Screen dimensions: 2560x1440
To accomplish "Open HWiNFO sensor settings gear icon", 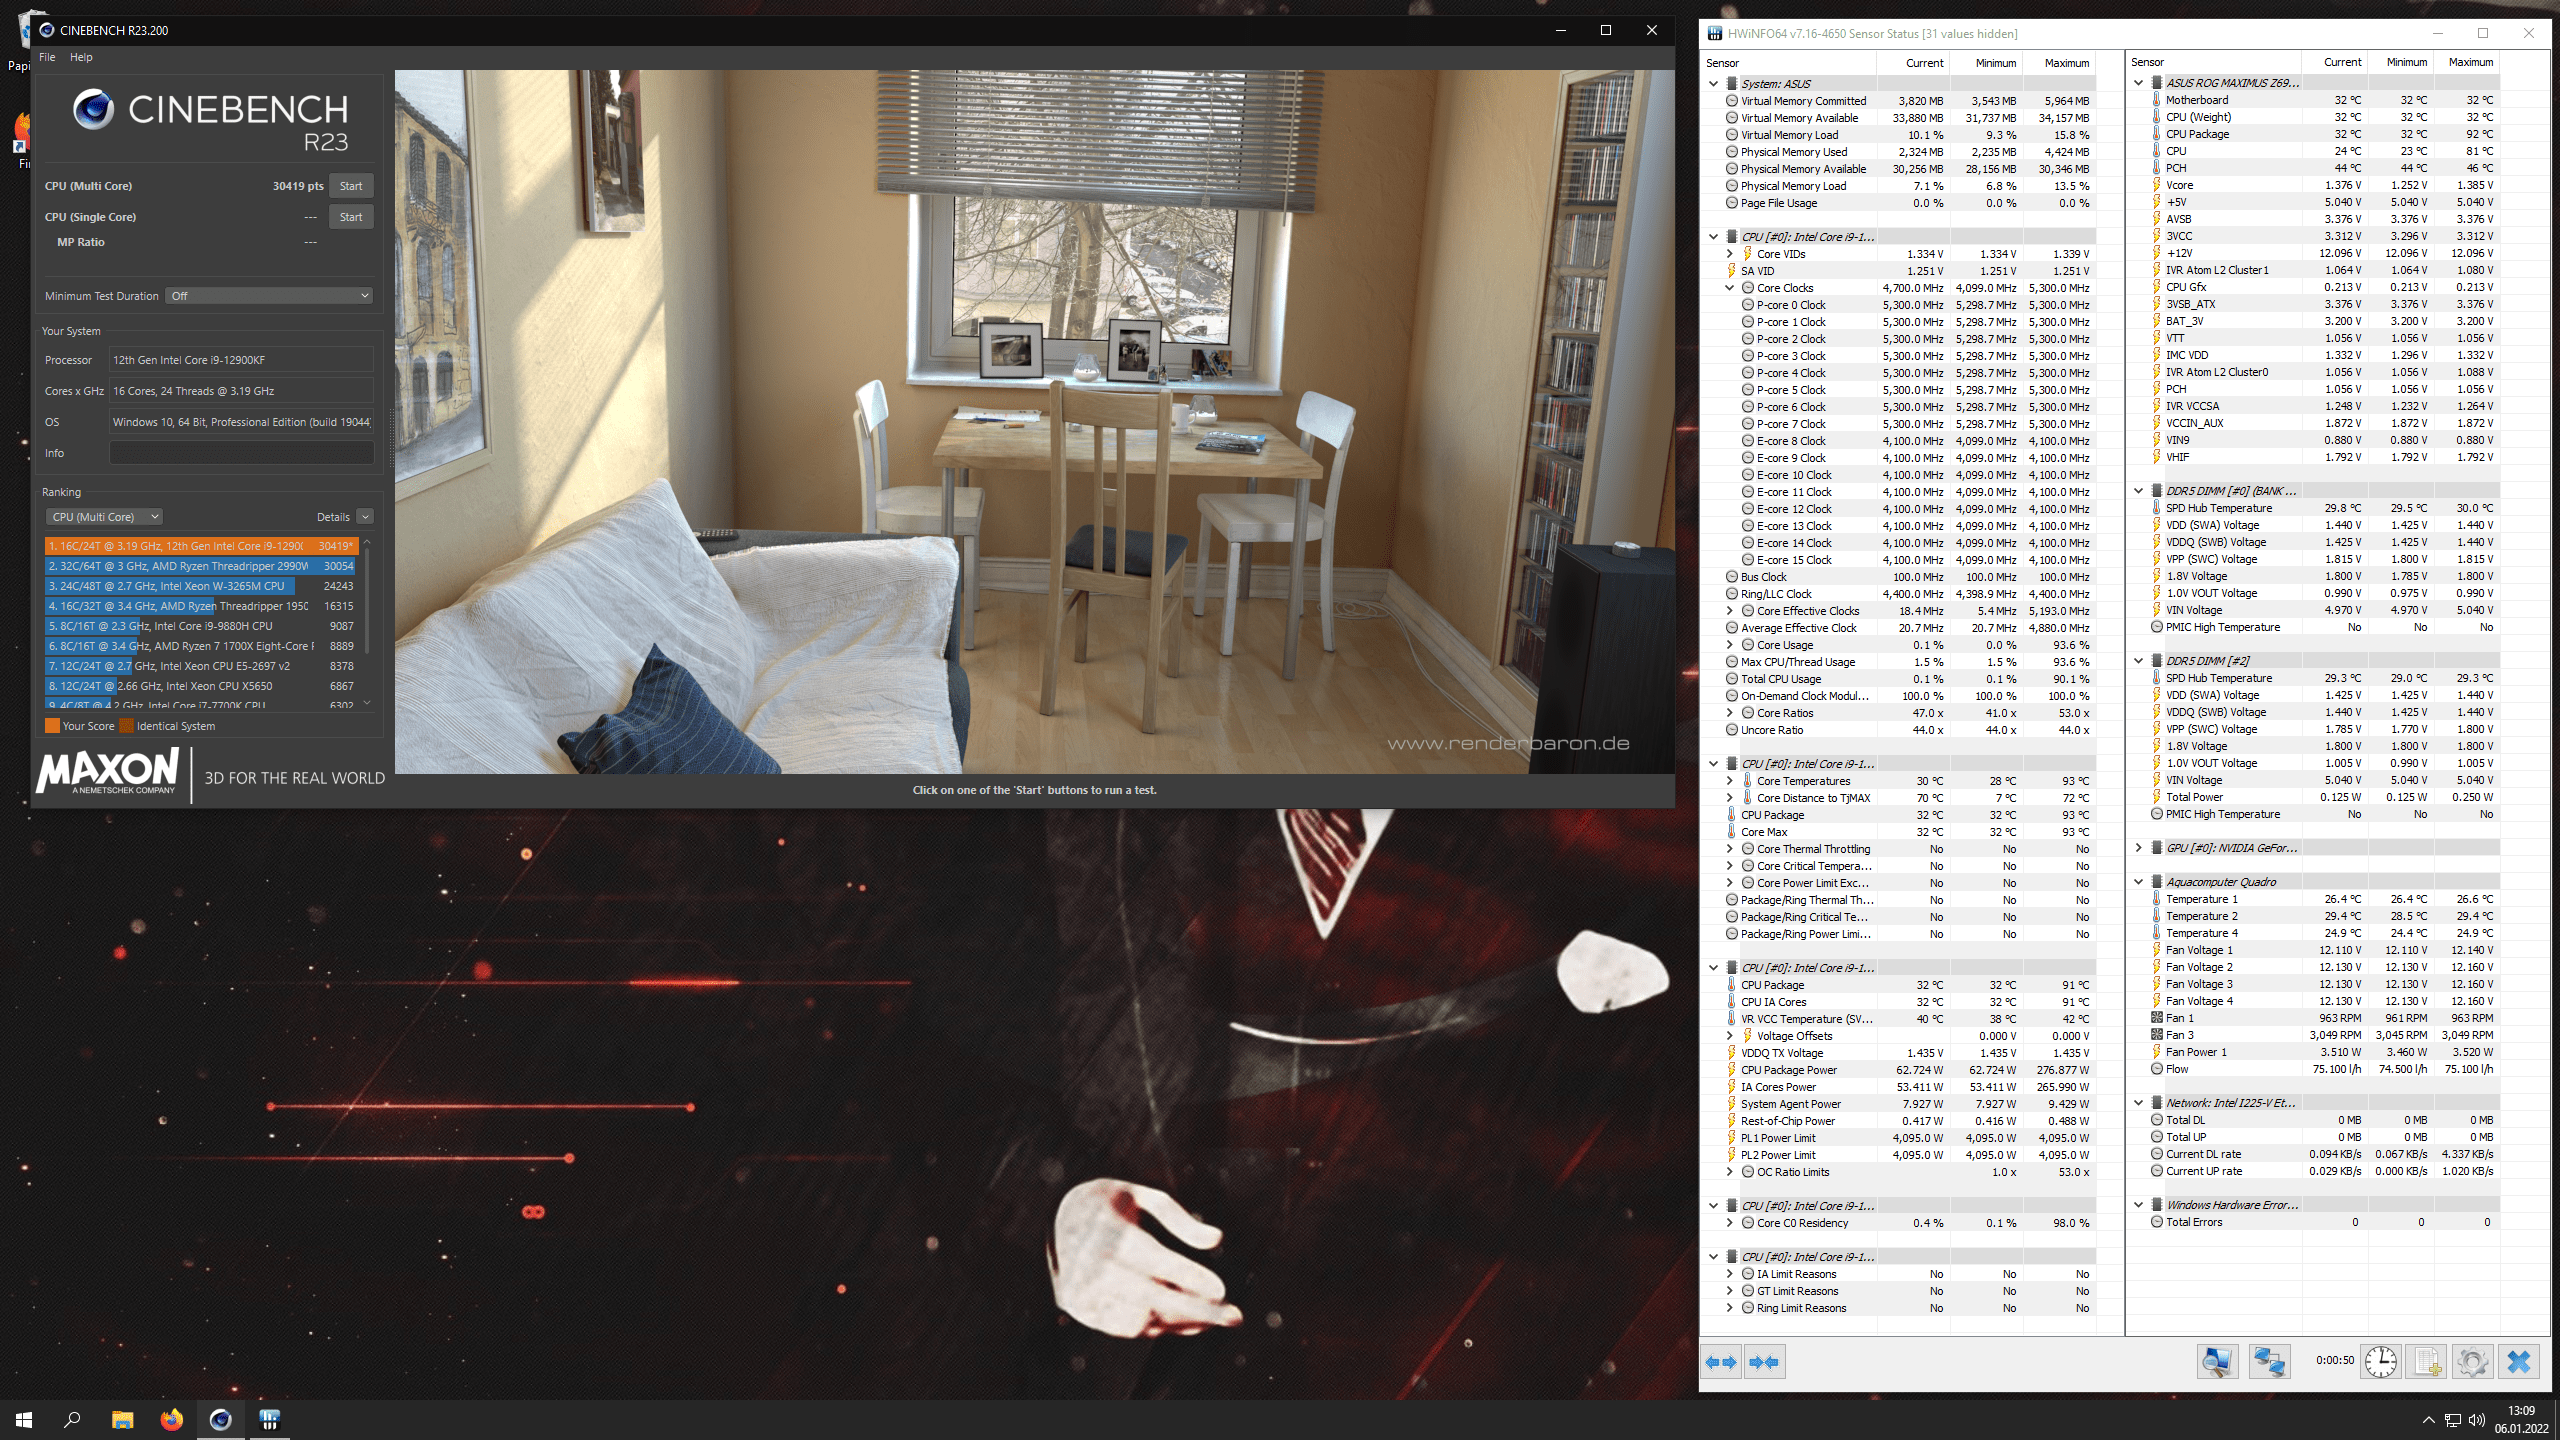I will coord(2473,1362).
